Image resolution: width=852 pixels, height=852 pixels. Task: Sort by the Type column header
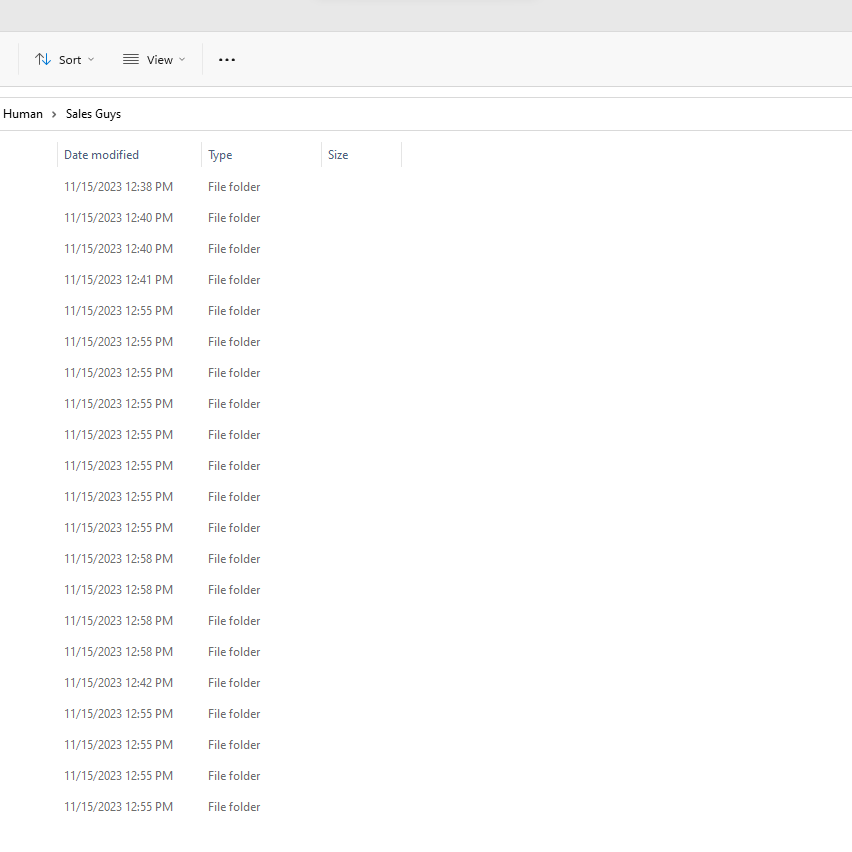point(220,155)
